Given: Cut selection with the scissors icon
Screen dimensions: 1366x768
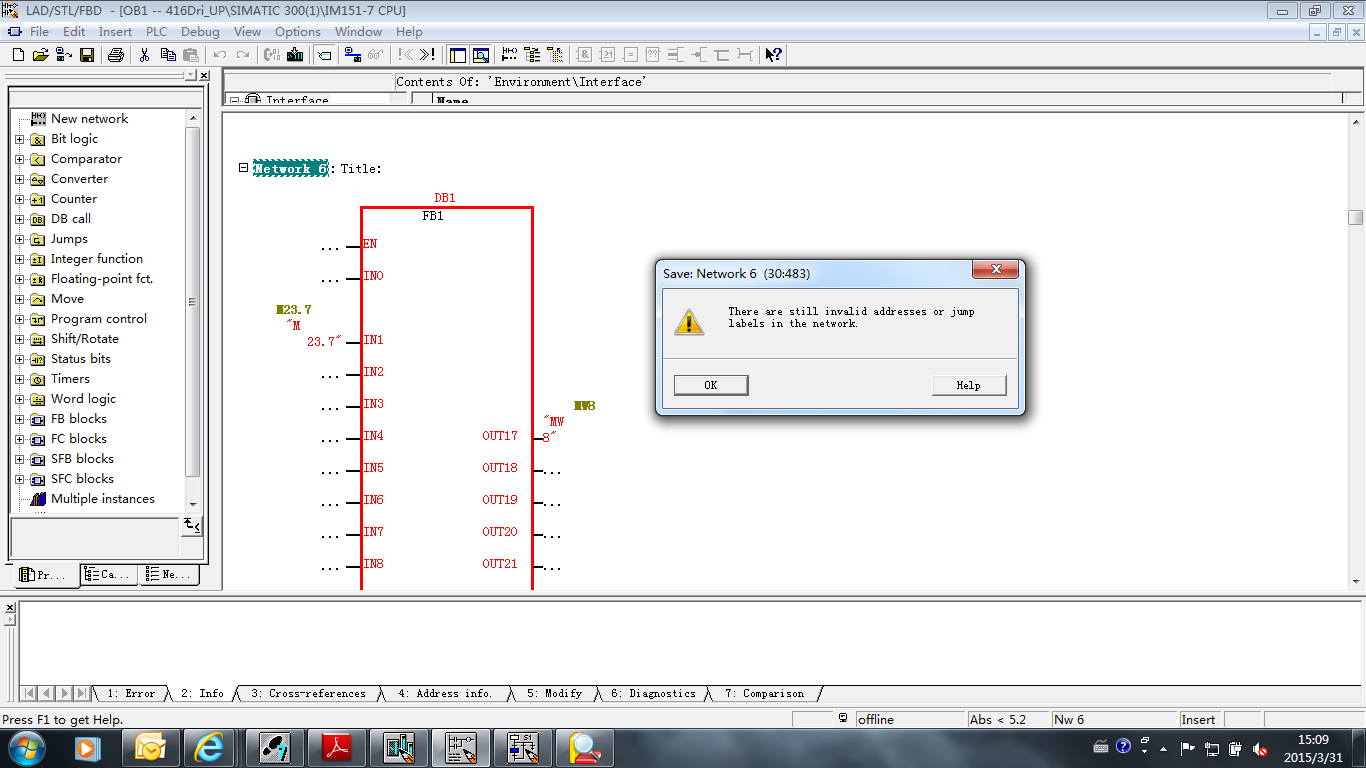Looking at the screenshot, I should [145, 55].
